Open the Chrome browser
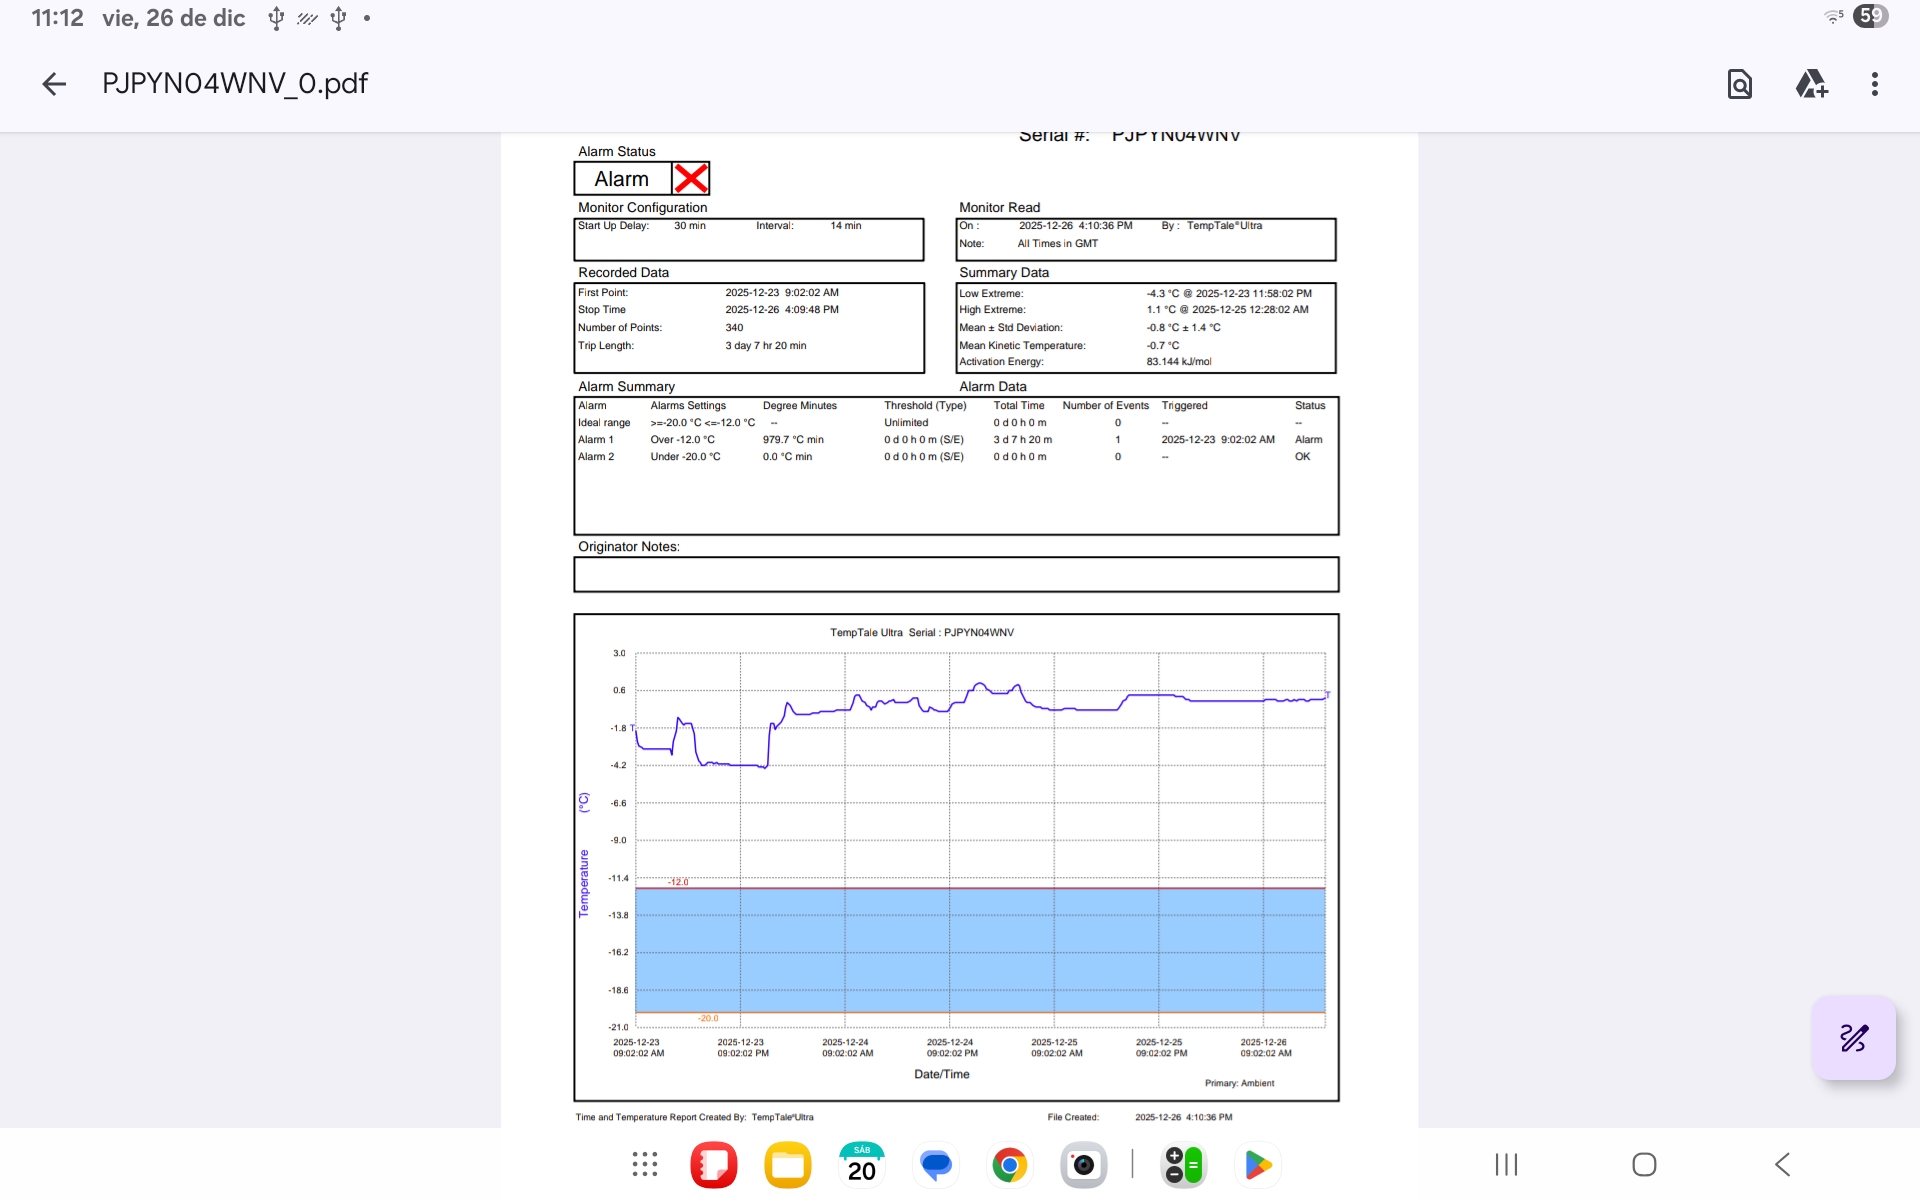Viewport: 1920px width, 1200px height. tap(1010, 1165)
